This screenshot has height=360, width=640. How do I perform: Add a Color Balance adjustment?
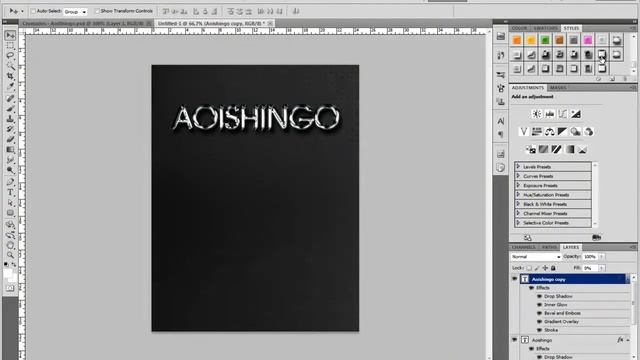tap(550, 131)
